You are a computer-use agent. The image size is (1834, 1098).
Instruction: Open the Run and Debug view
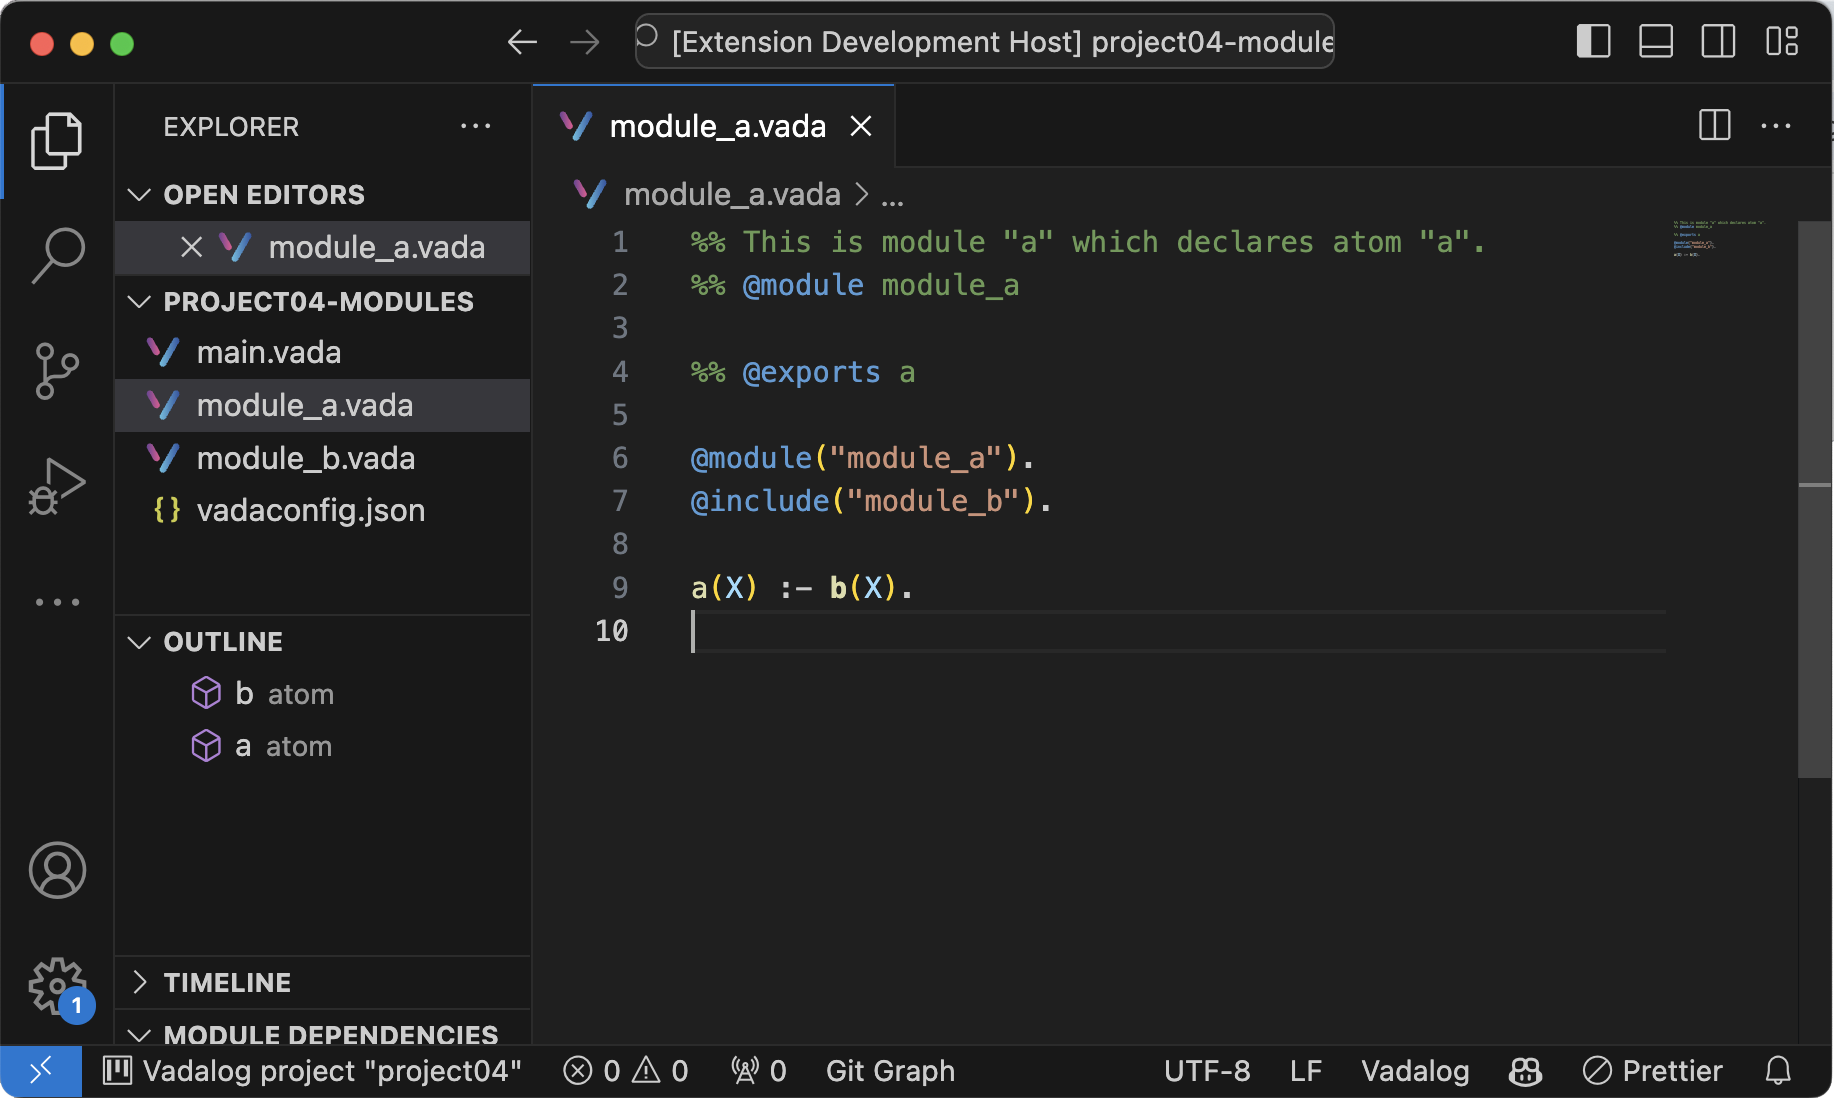tap(58, 487)
